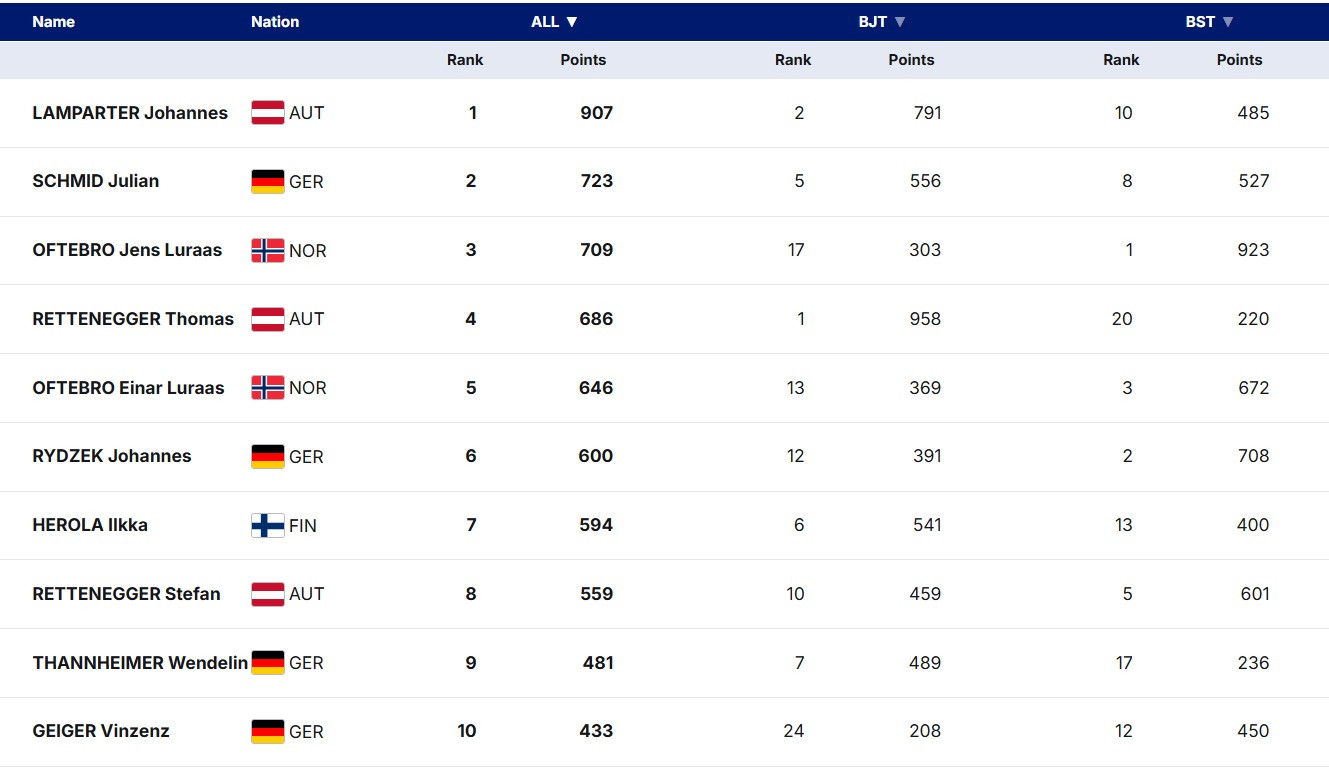Click the BJT Points subheader

click(911, 60)
